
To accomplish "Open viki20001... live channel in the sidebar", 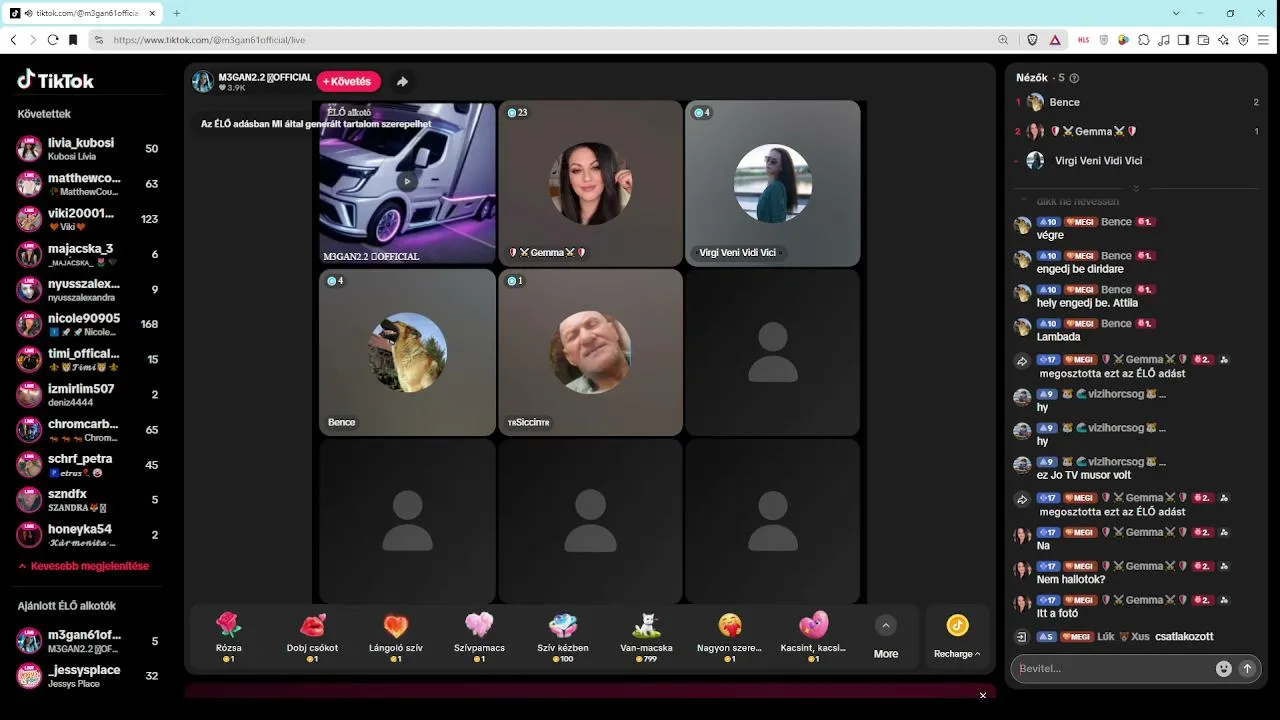I will tap(88, 219).
